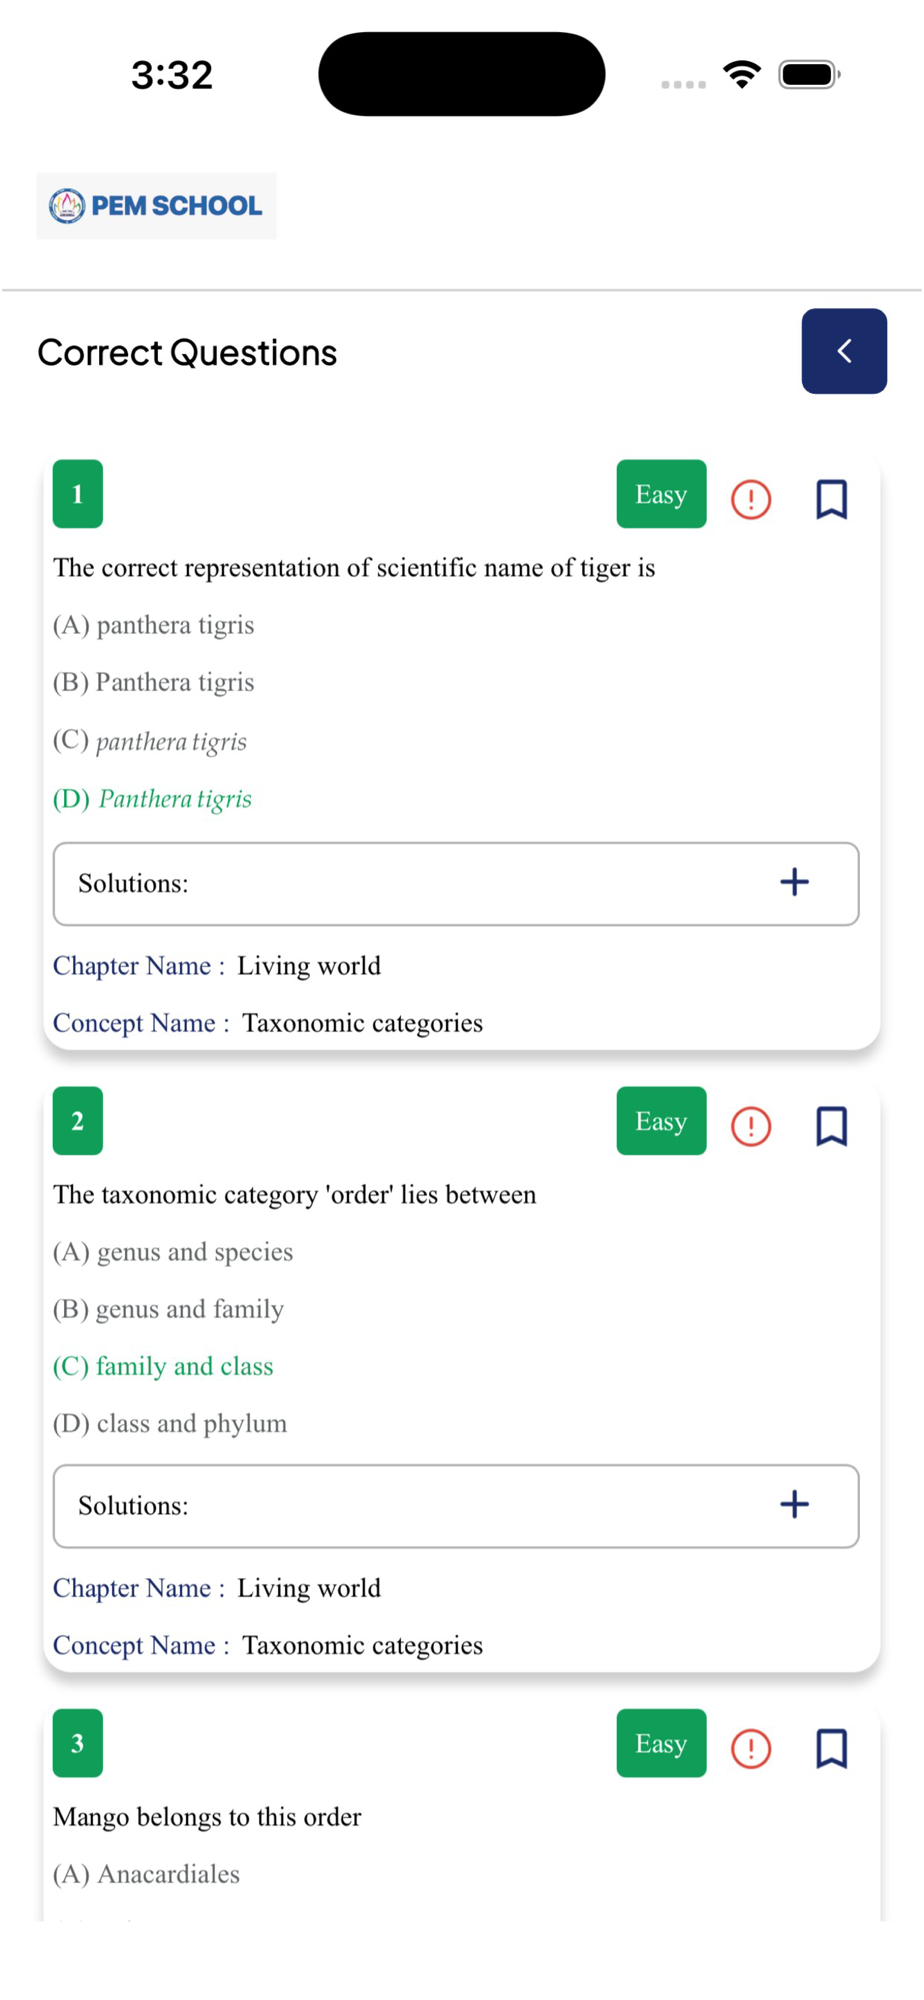
Task: Tap the green number 1 badge
Action: pos(78,494)
